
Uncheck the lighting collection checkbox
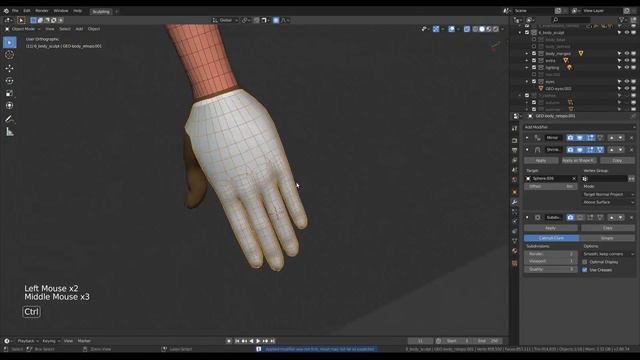pos(534,67)
